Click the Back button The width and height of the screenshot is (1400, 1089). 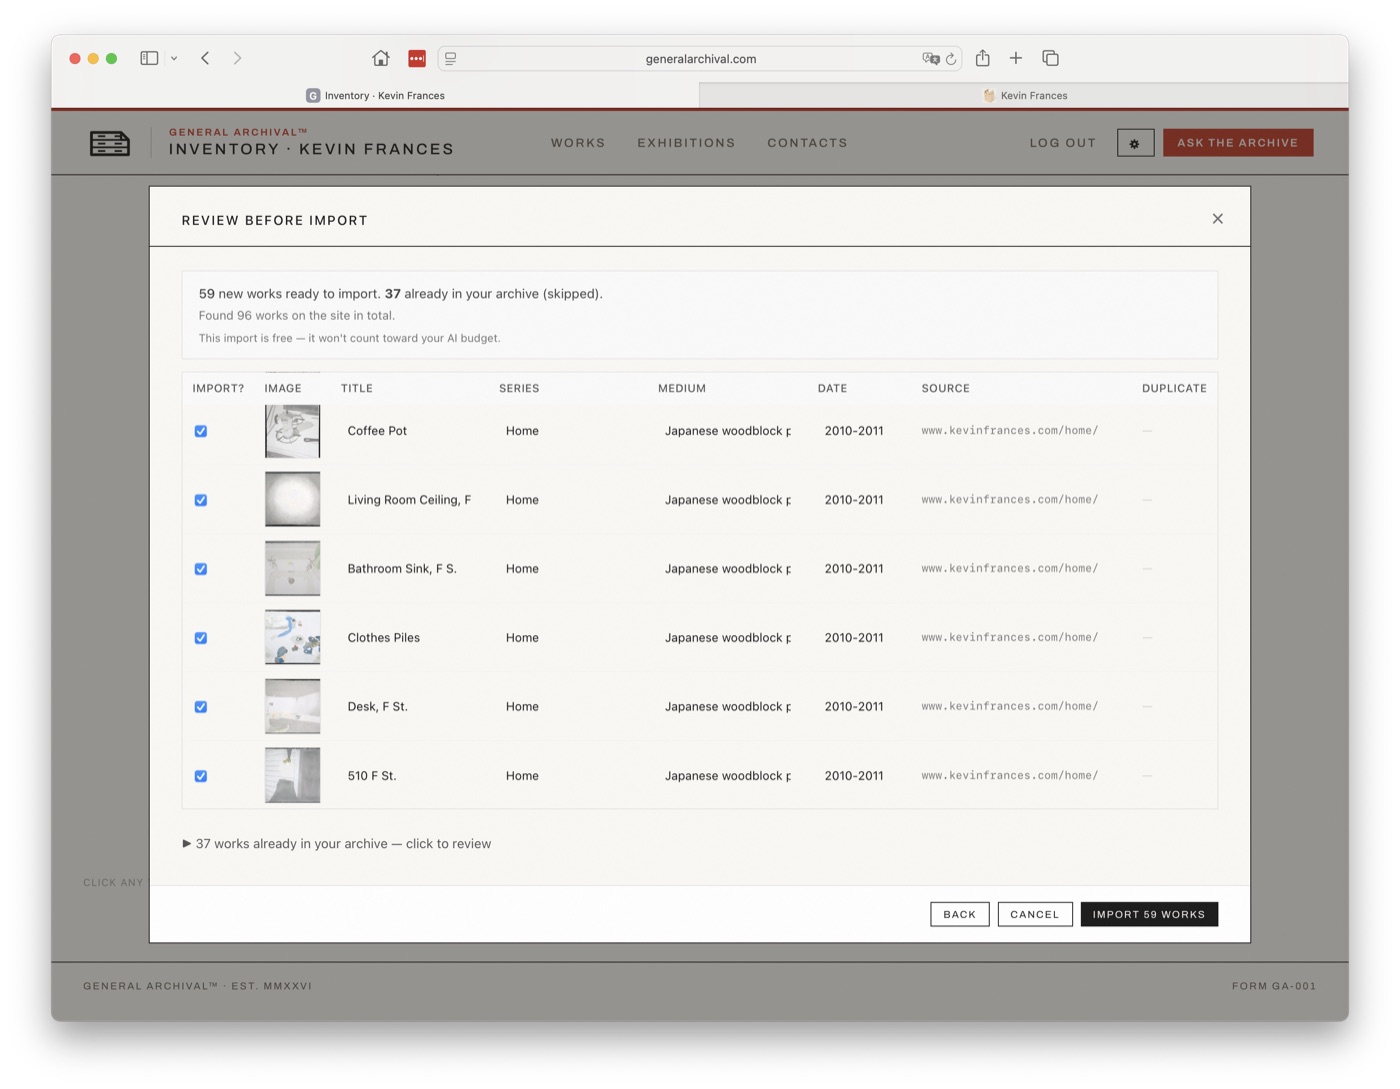960,914
